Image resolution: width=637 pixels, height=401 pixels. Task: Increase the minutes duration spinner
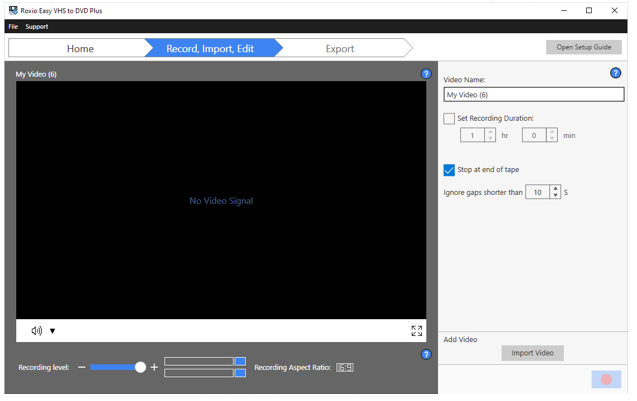coord(552,132)
